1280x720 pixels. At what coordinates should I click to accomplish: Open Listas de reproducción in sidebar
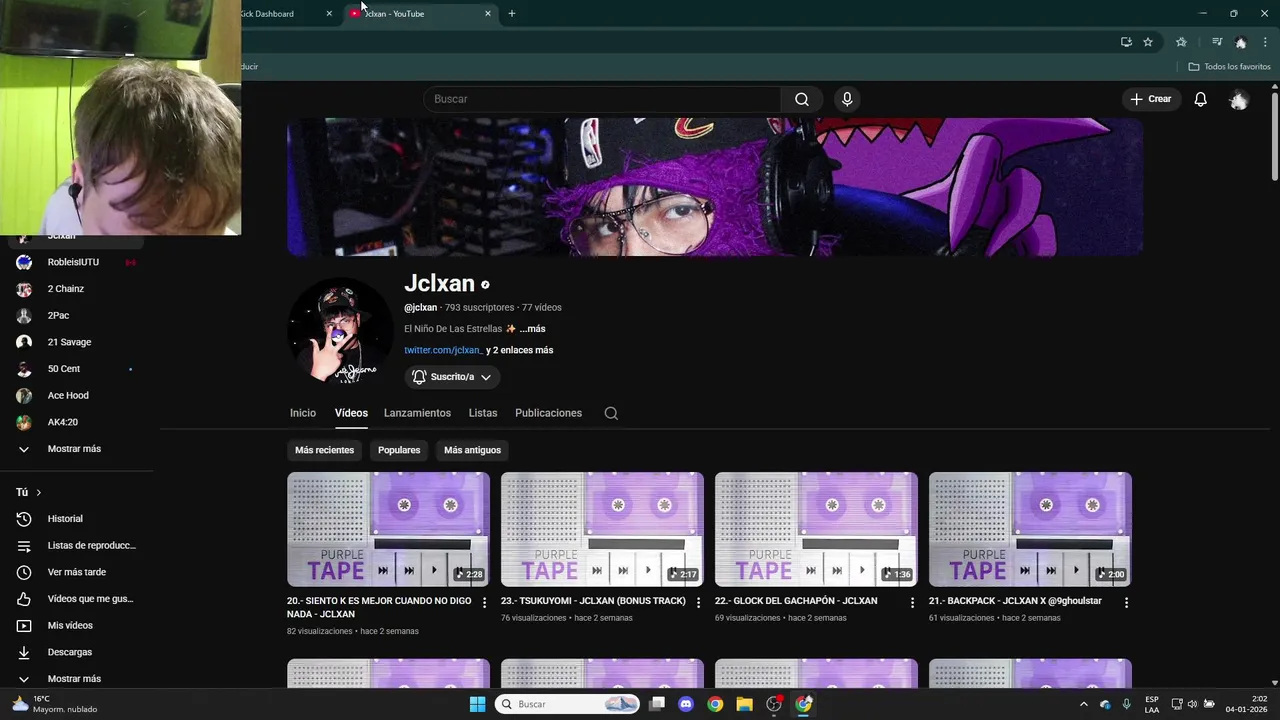click(76, 545)
